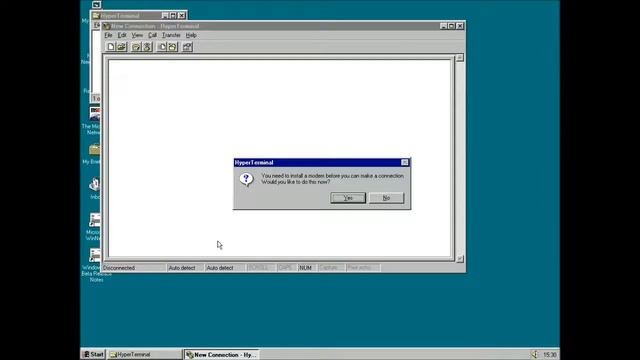Click the New Connection taskbar button
Viewport: 640px width, 360px height.
click(x=221, y=354)
